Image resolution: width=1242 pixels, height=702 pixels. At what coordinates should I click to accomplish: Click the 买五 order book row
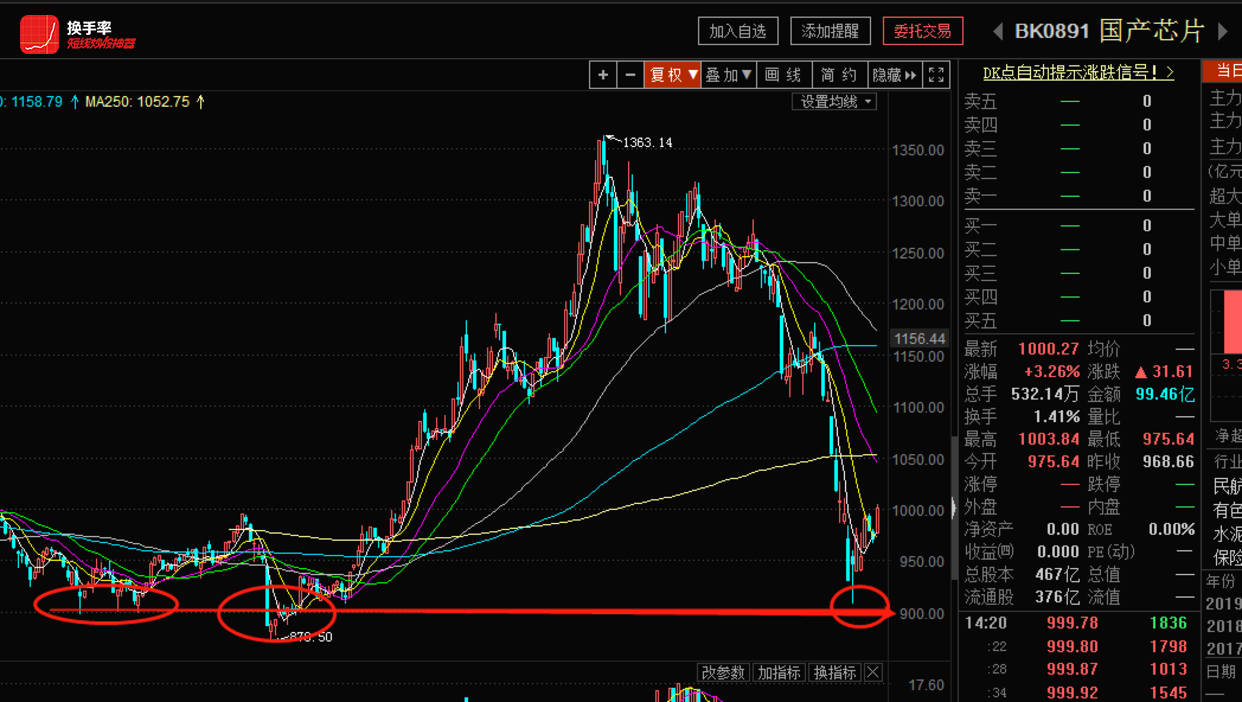1078,321
